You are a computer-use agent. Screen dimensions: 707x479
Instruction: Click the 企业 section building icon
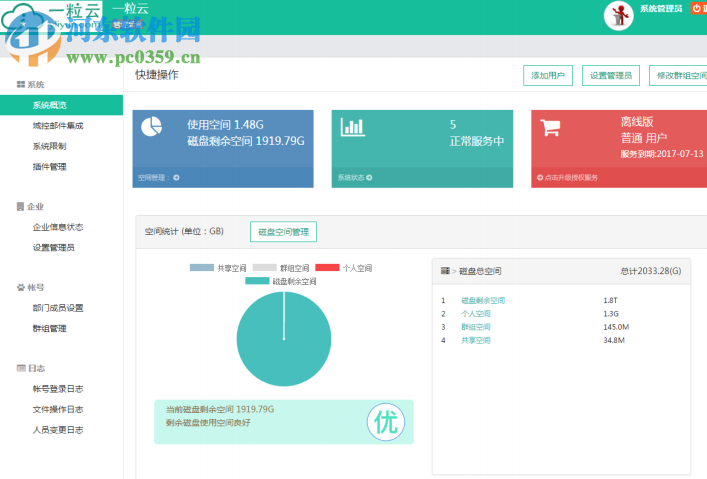pos(20,207)
